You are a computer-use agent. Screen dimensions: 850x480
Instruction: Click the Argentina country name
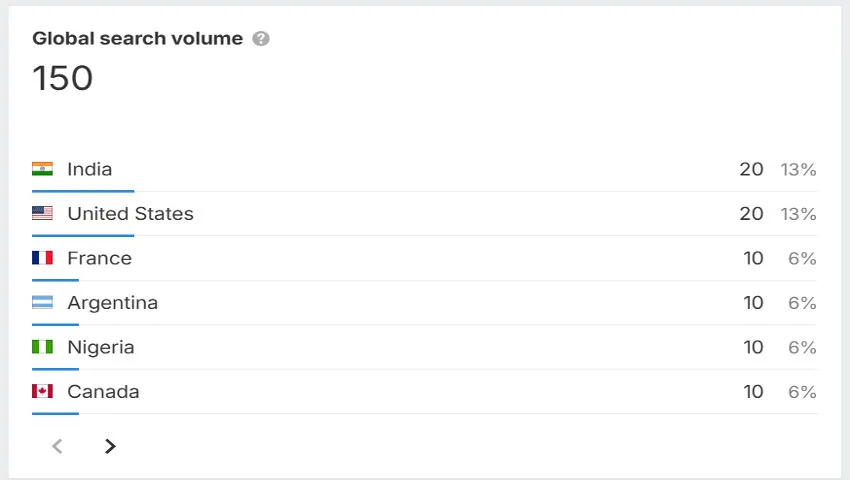point(112,302)
